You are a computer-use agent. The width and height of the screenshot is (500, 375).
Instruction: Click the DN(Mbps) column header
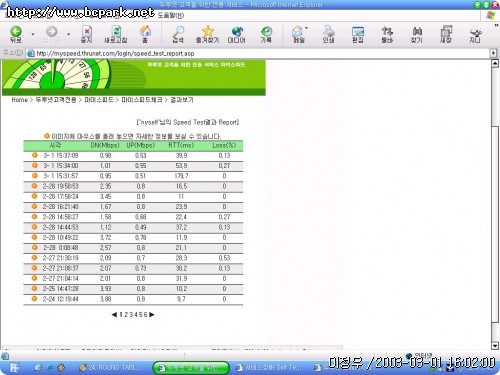(x=105, y=145)
